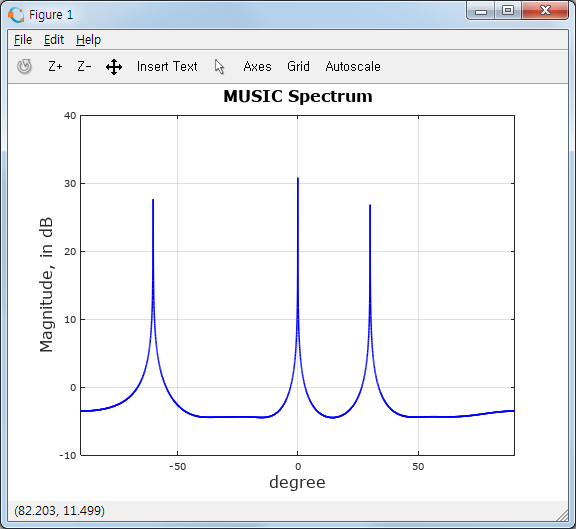
Task: Open the File menu
Action: [23, 40]
